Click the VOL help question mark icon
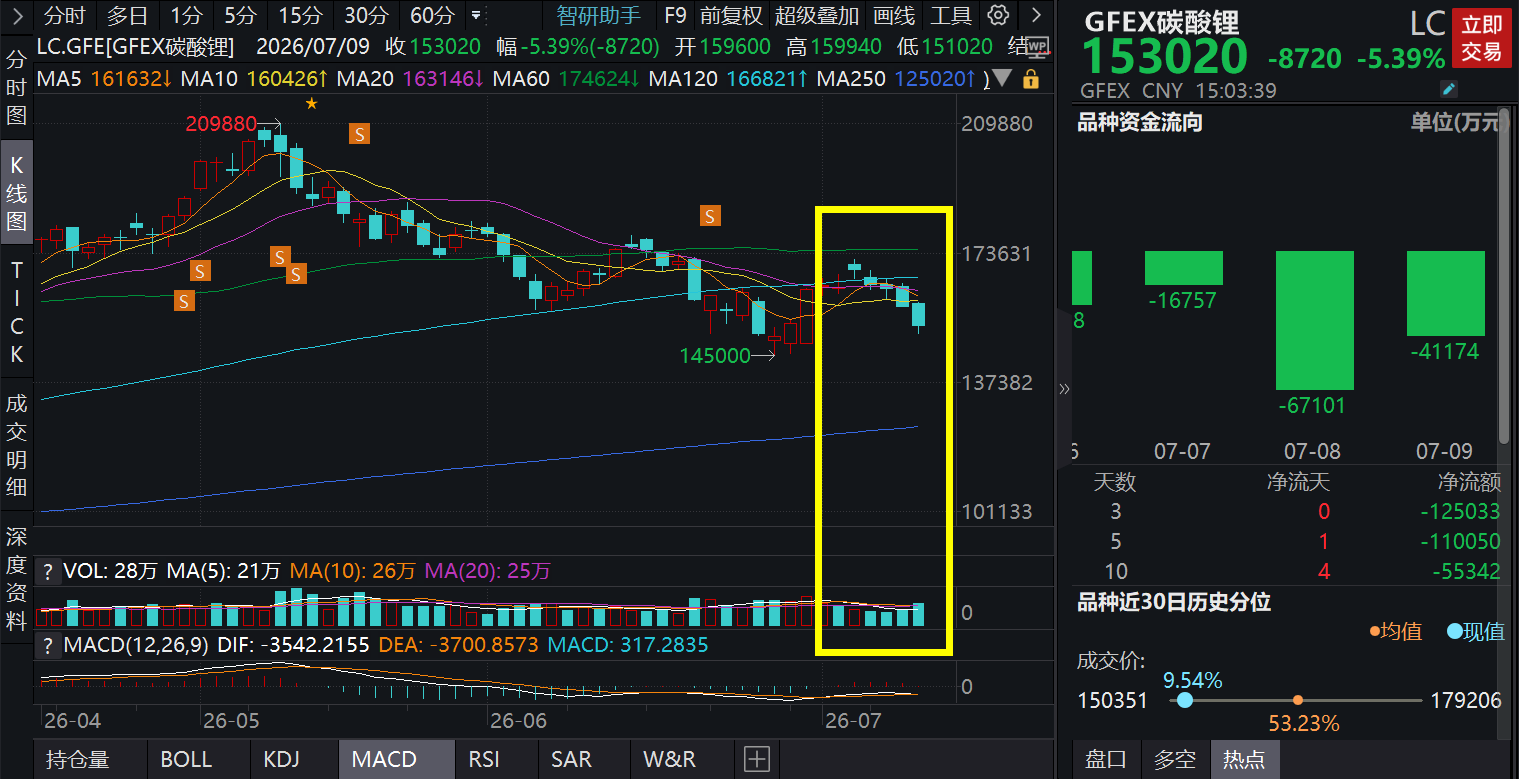 pyautogui.click(x=46, y=572)
